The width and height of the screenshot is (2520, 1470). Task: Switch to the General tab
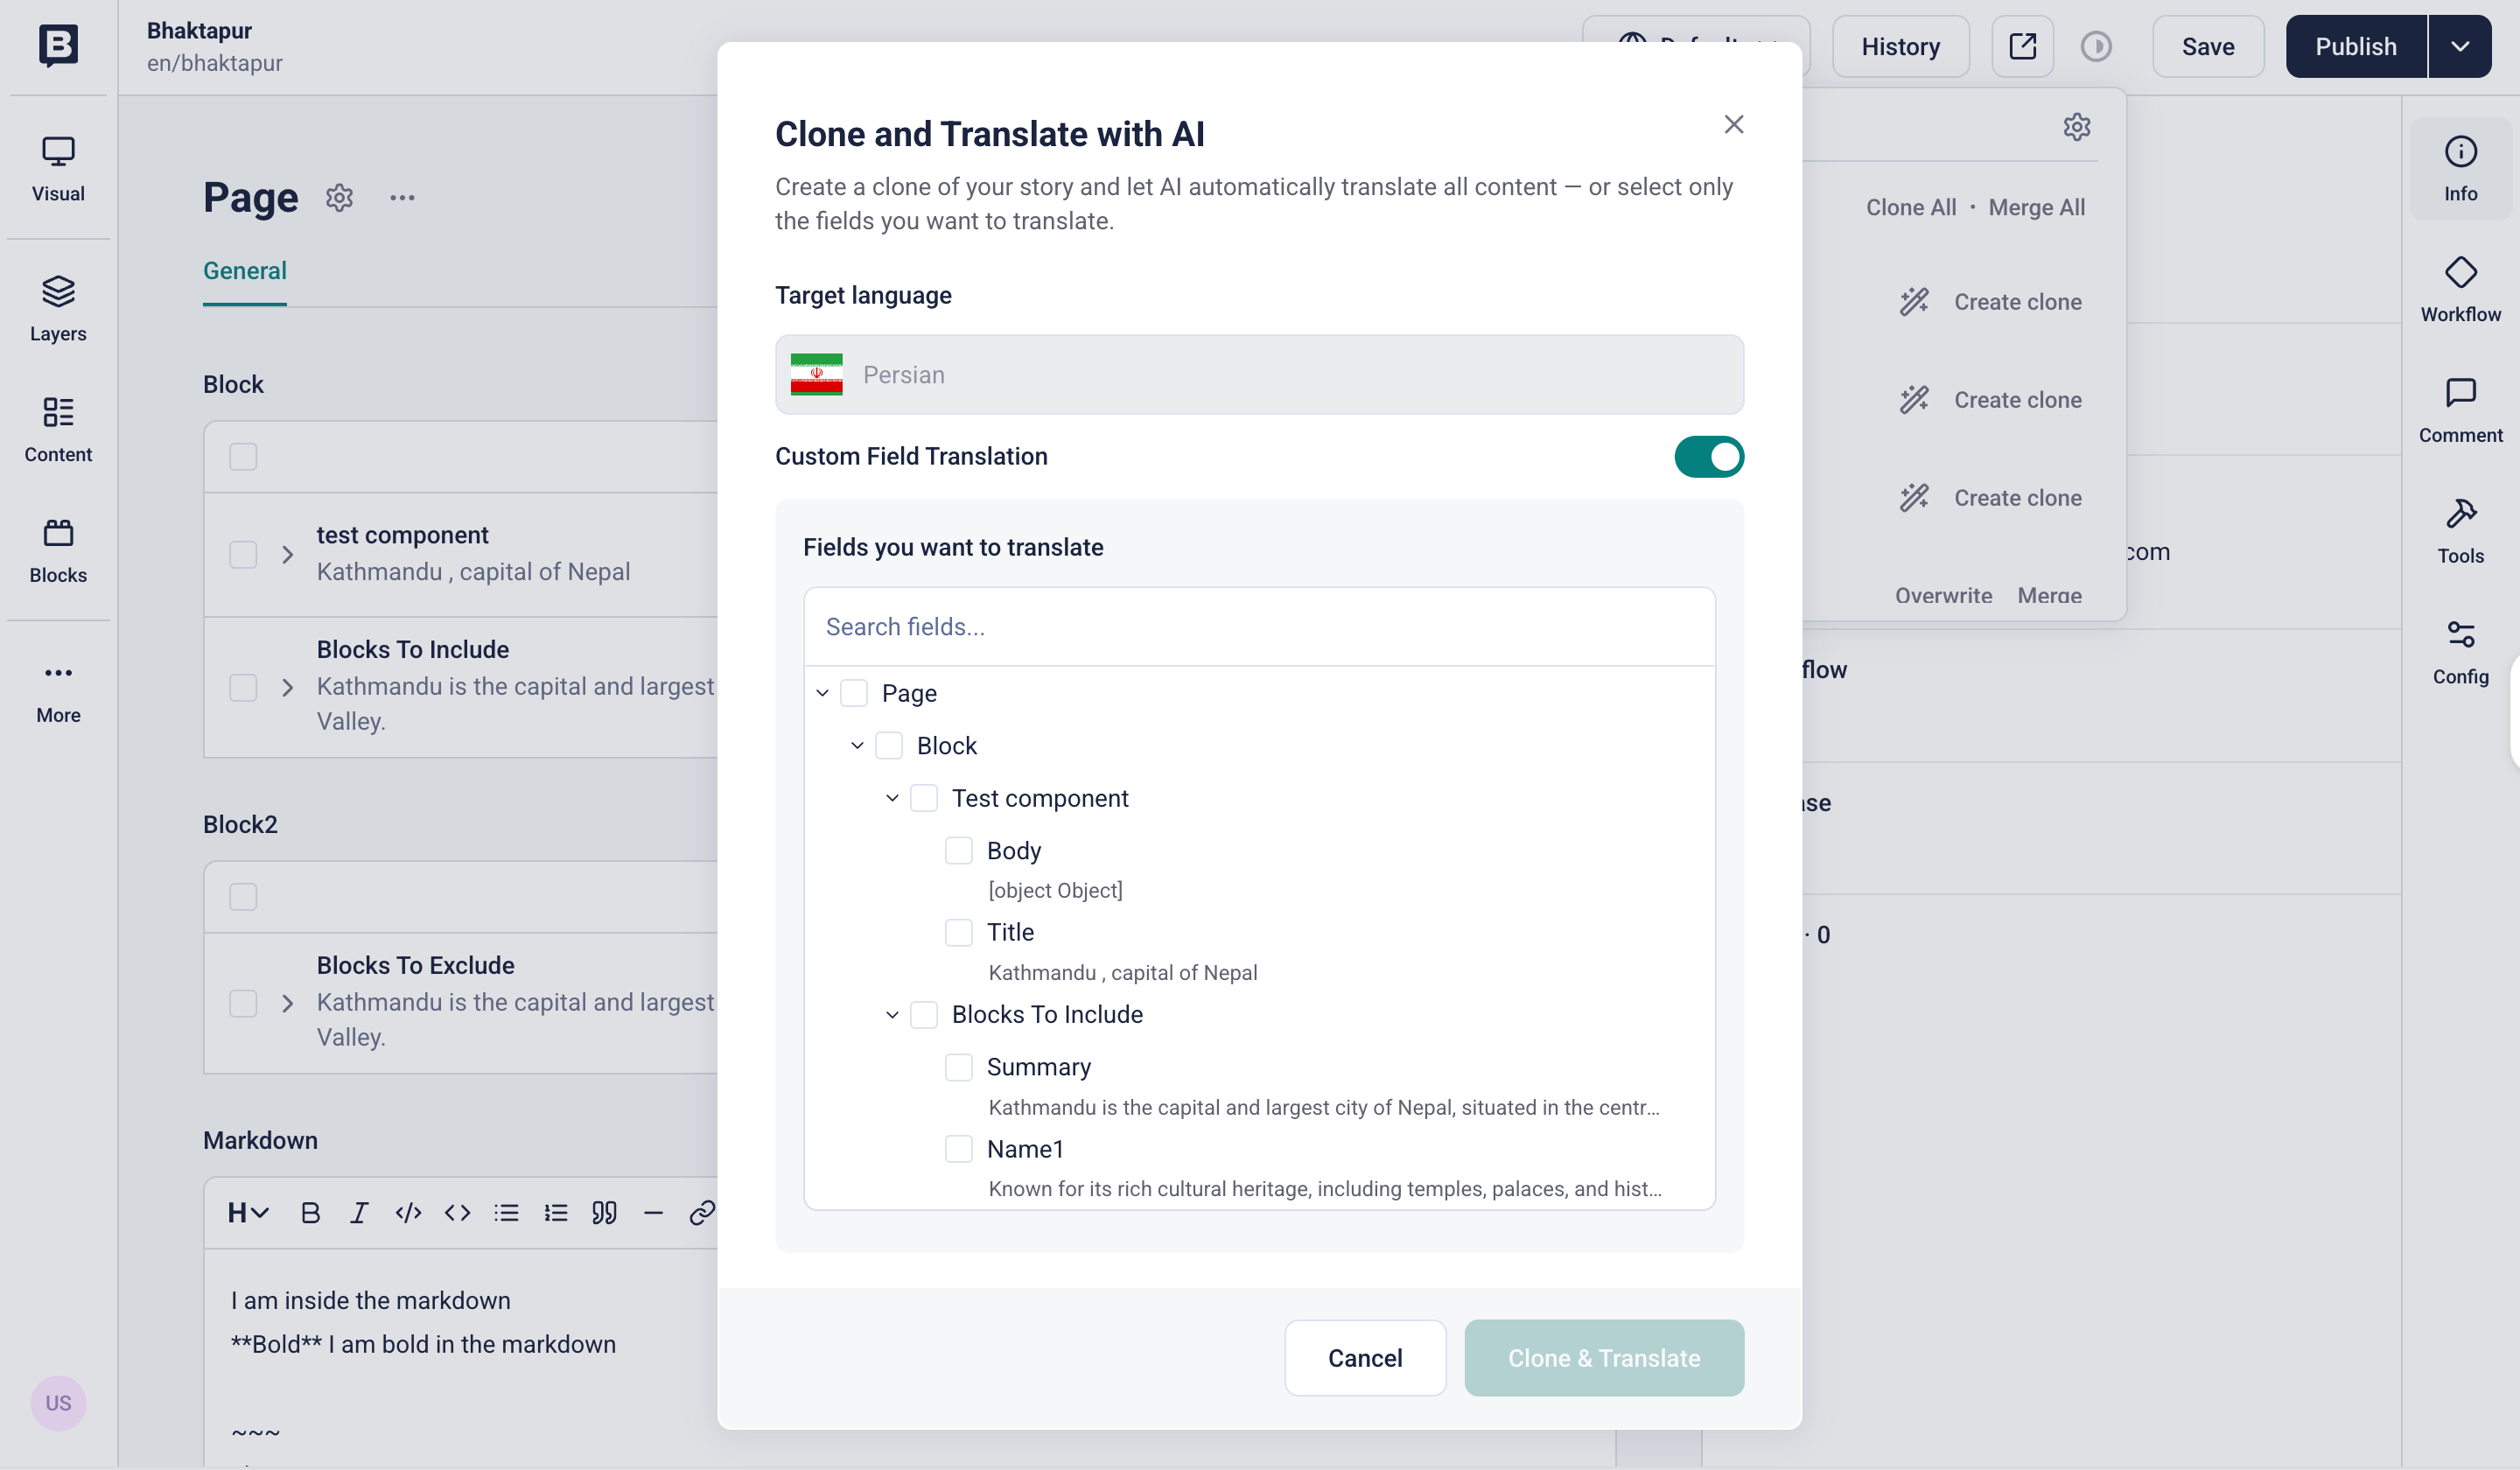click(244, 271)
